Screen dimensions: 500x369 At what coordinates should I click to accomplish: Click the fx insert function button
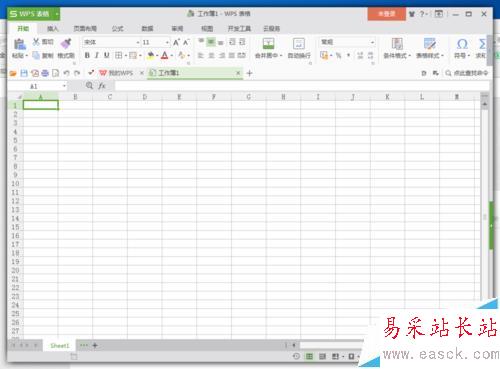tap(102, 86)
